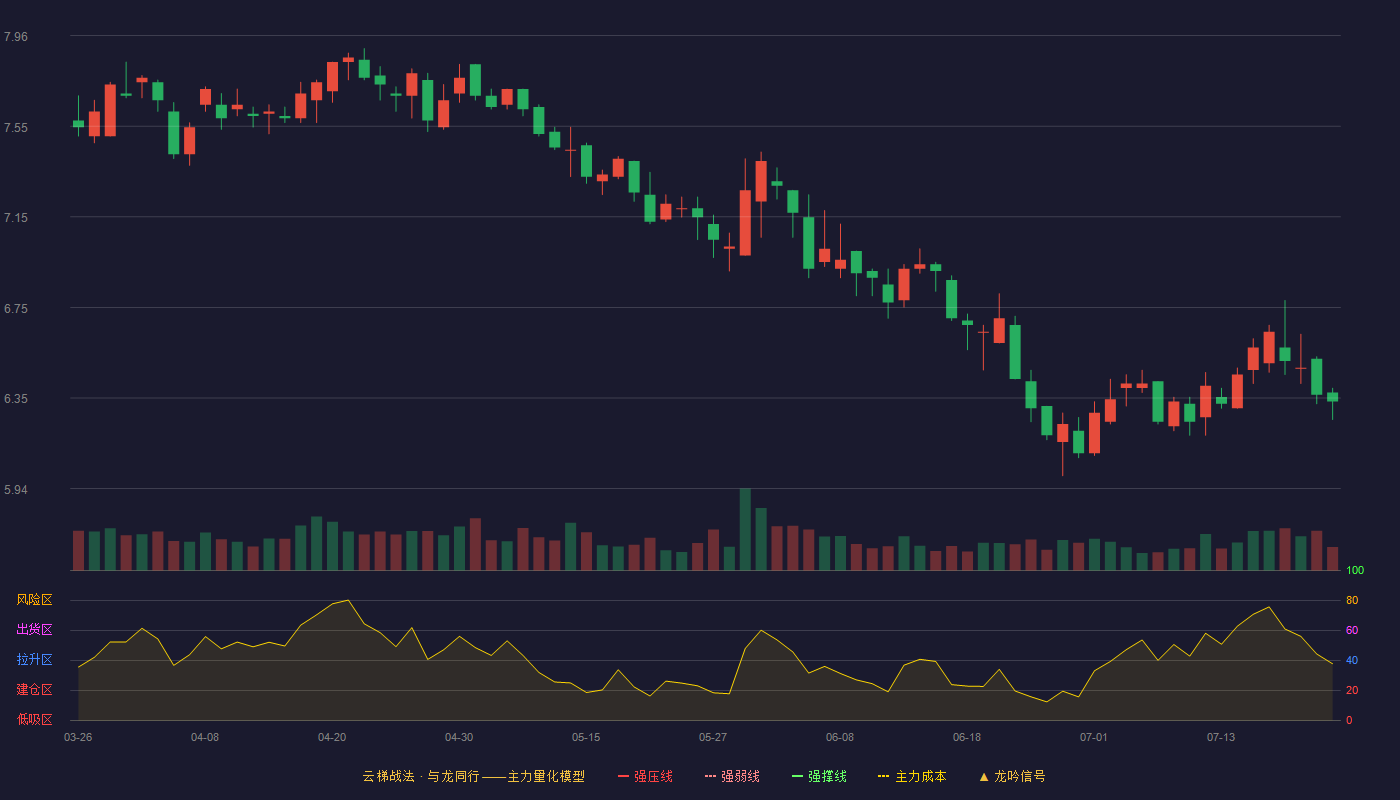Image resolution: width=1400 pixels, height=800 pixels.
Task: Toggle the 强压线 legend series
Action: [645, 776]
